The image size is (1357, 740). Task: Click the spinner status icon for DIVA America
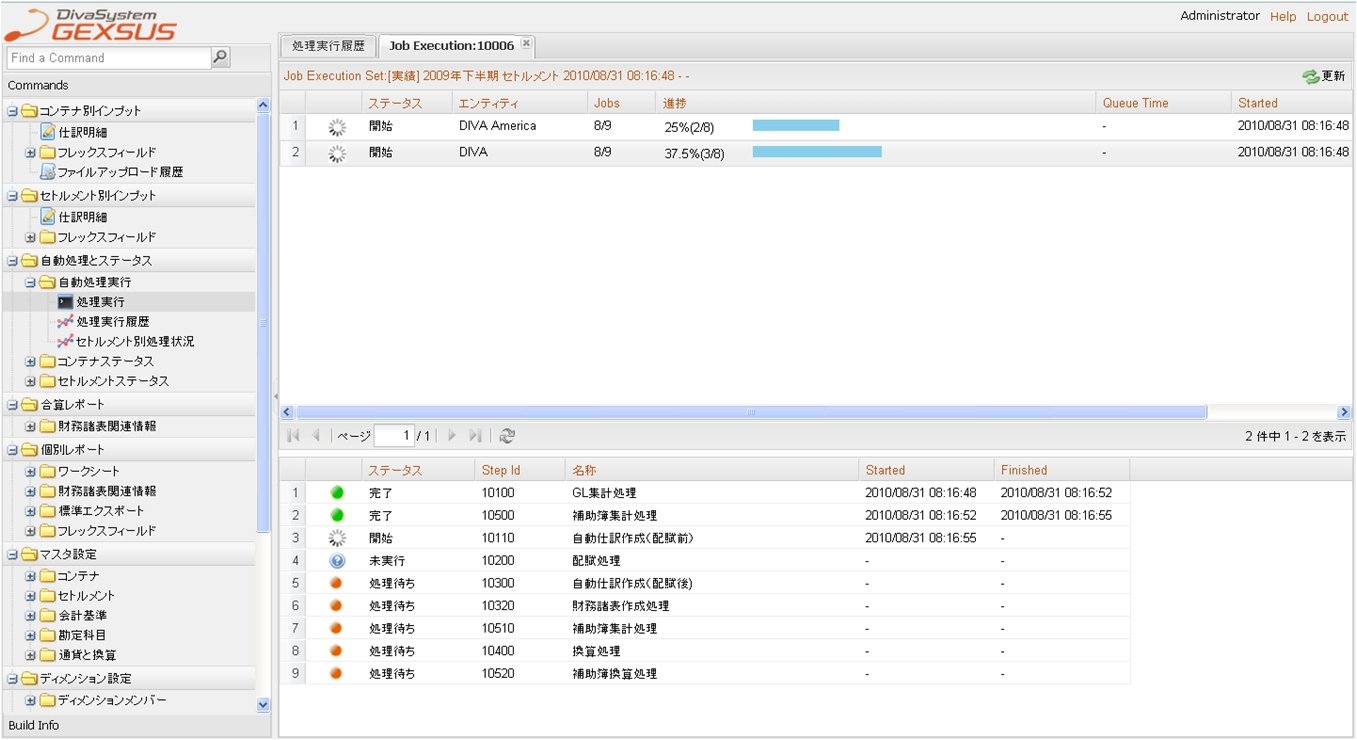click(337, 126)
